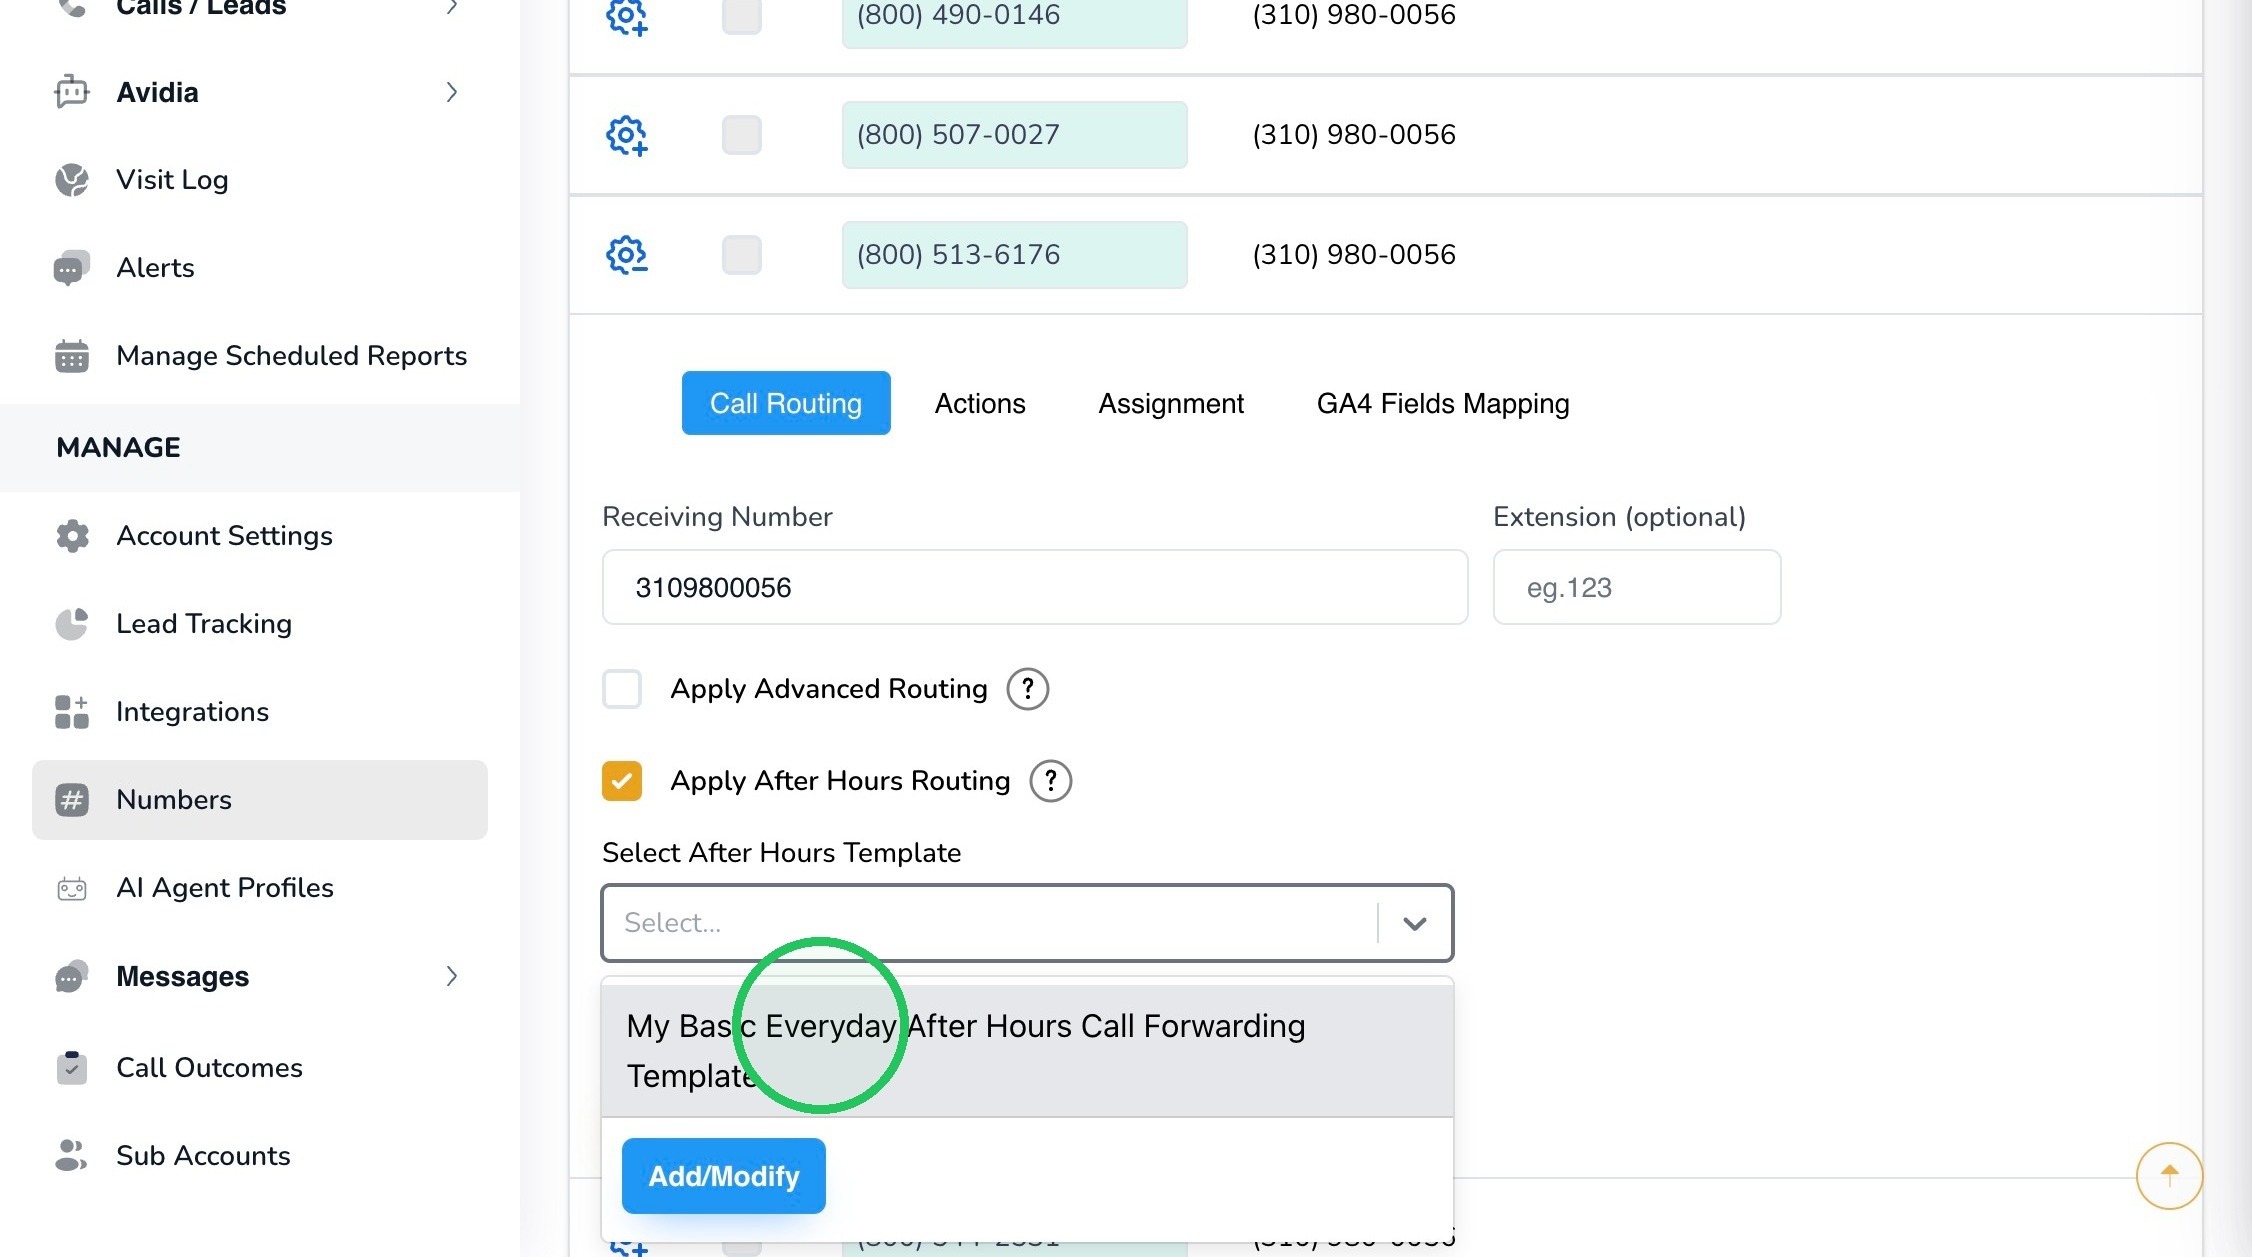The image size is (2252, 1257).
Task: Open the Assignment tab
Action: [1171, 403]
